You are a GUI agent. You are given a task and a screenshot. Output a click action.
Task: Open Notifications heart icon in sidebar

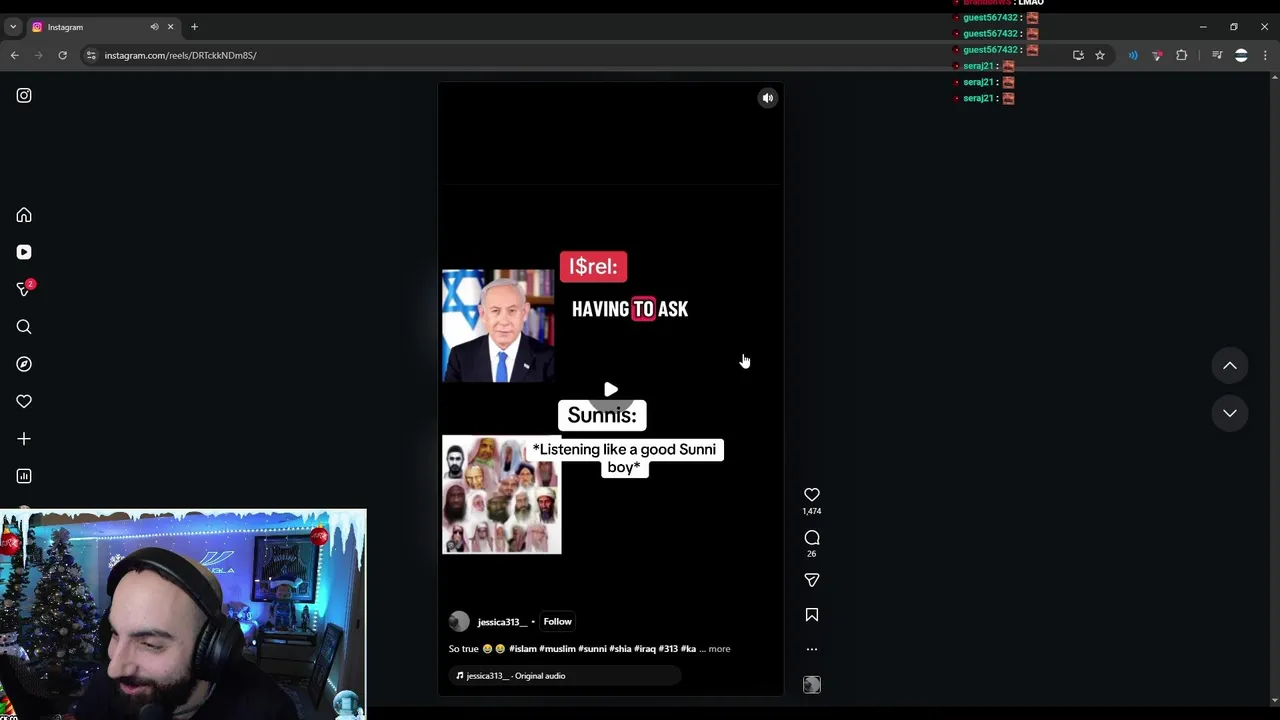click(x=24, y=401)
